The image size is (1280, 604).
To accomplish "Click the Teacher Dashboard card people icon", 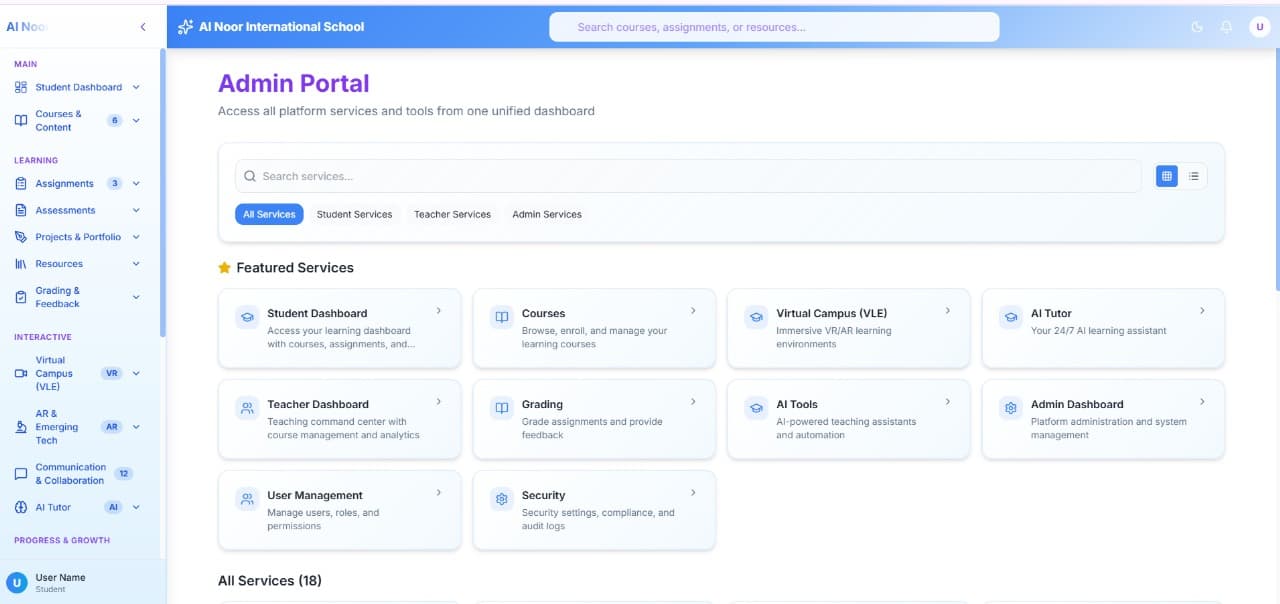I will click(246, 408).
